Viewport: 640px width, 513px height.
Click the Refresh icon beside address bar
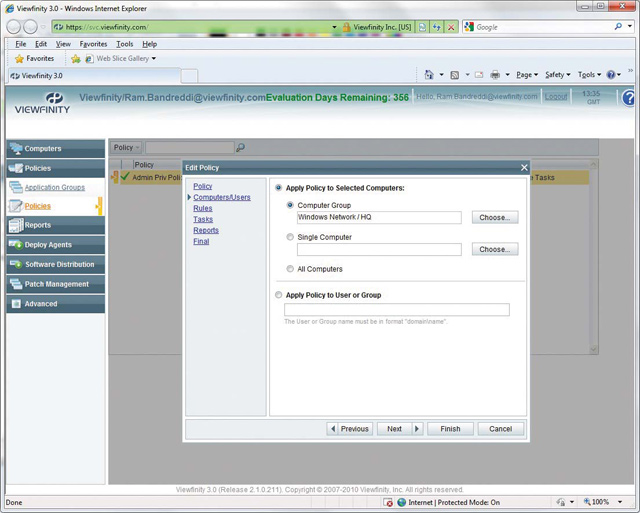click(437, 27)
